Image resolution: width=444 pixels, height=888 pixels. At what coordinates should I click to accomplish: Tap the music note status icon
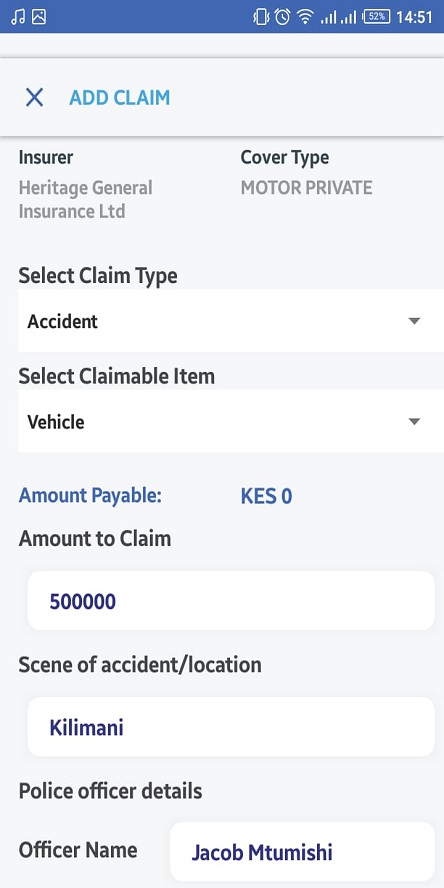[18, 17]
